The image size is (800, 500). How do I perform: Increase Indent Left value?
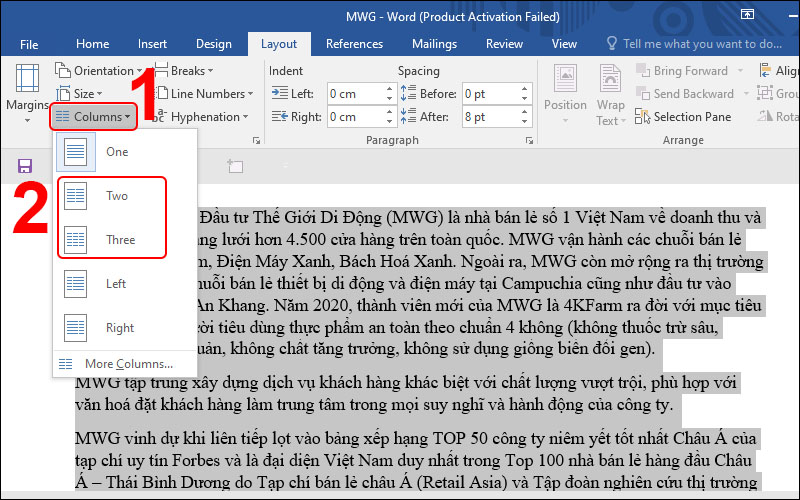coord(390,89)
